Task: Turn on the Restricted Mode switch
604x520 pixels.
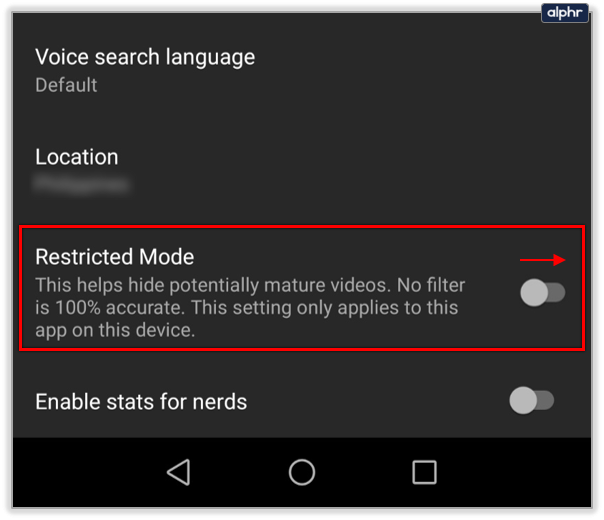Action: (542, 293)
